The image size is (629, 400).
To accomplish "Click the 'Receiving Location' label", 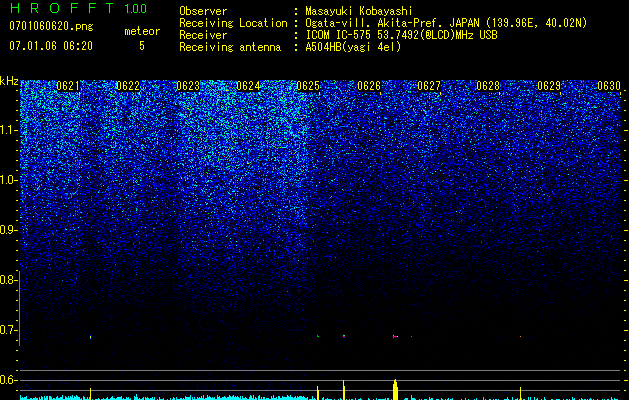I will point(233,23).
